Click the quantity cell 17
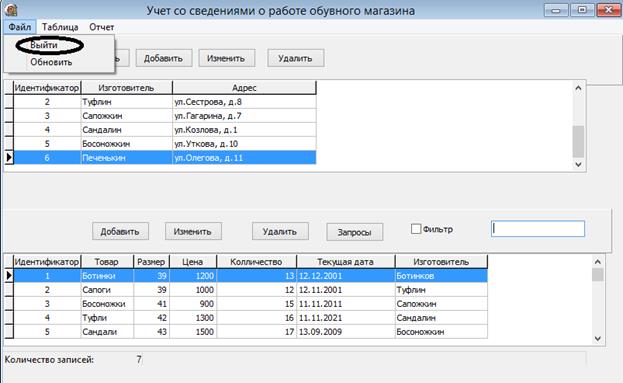Image resolution: width=623 pixels, height=383 pixels. (257, 331)
